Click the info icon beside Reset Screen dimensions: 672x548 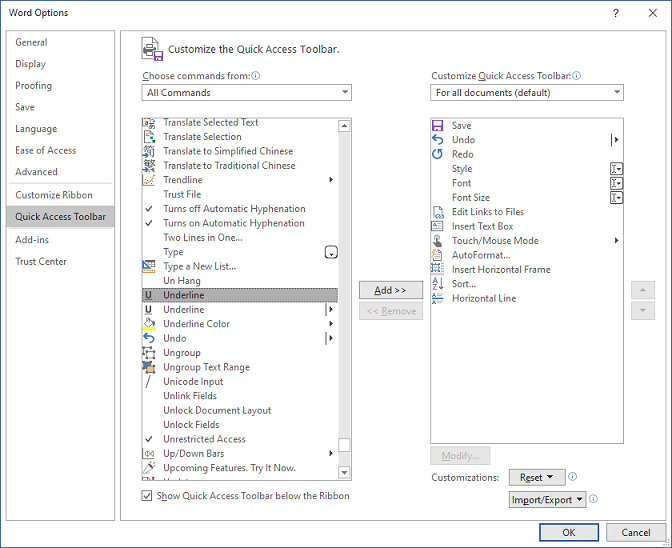[x=573, y=476]
